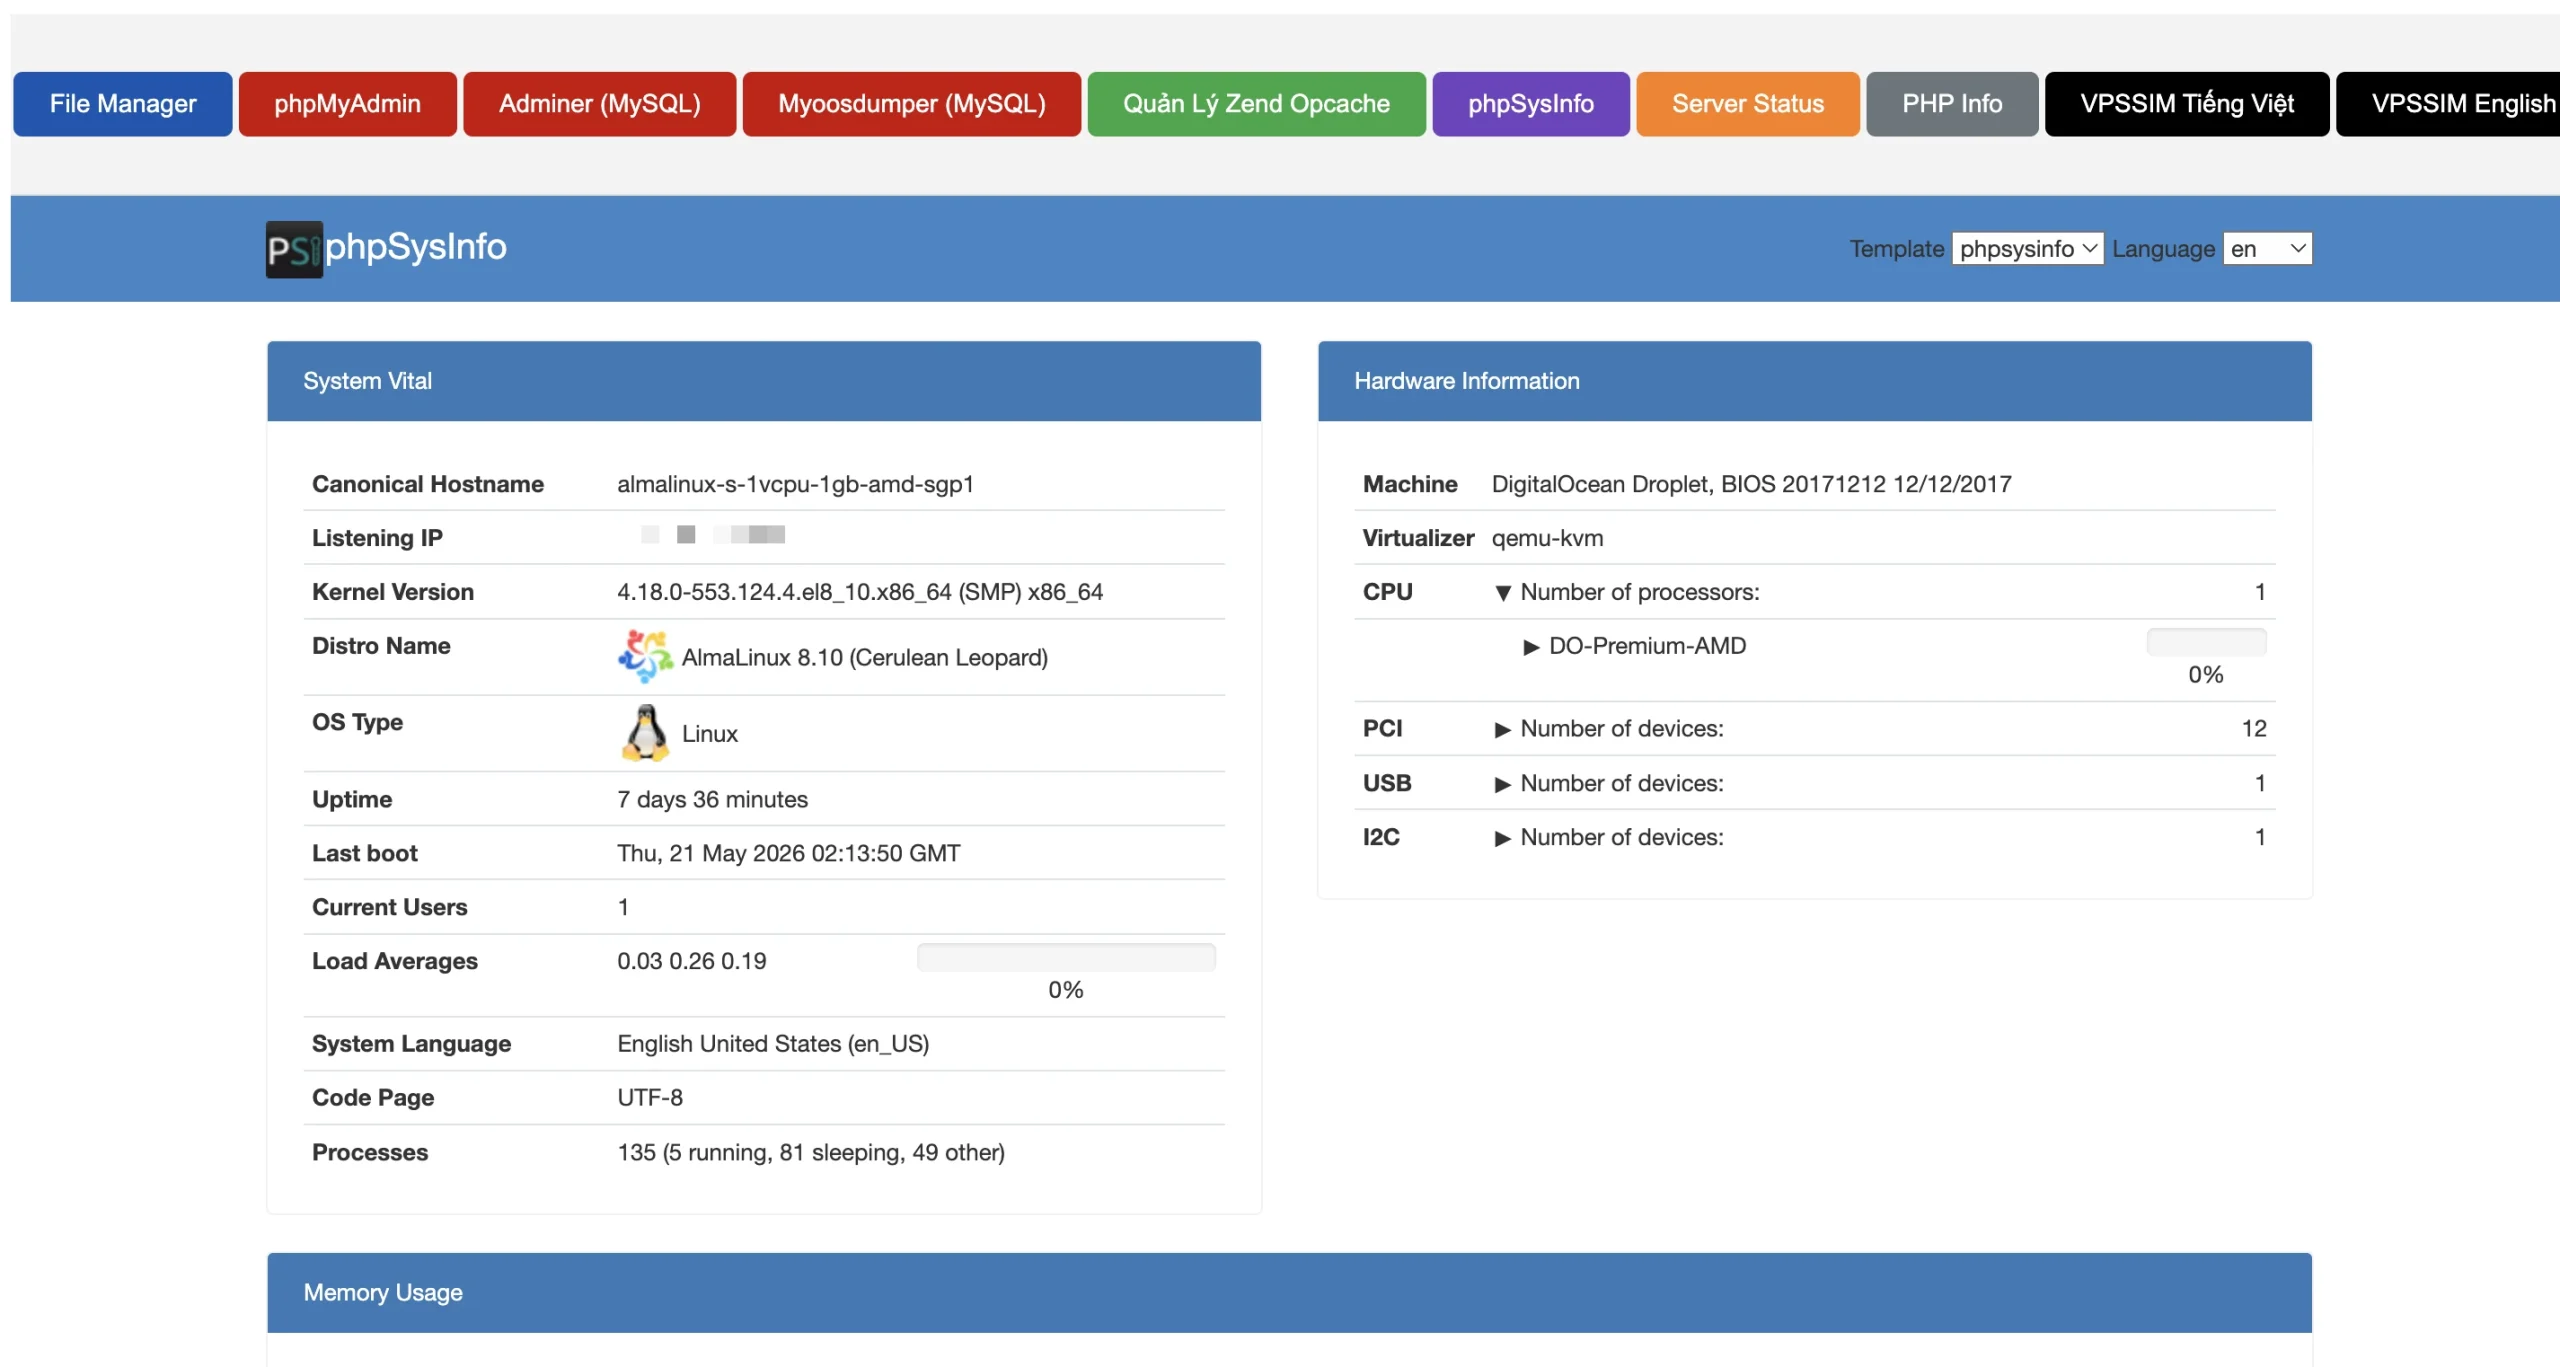
Task: Expand the DO-Premium-AMD processor details
Action: point(1530,647)
